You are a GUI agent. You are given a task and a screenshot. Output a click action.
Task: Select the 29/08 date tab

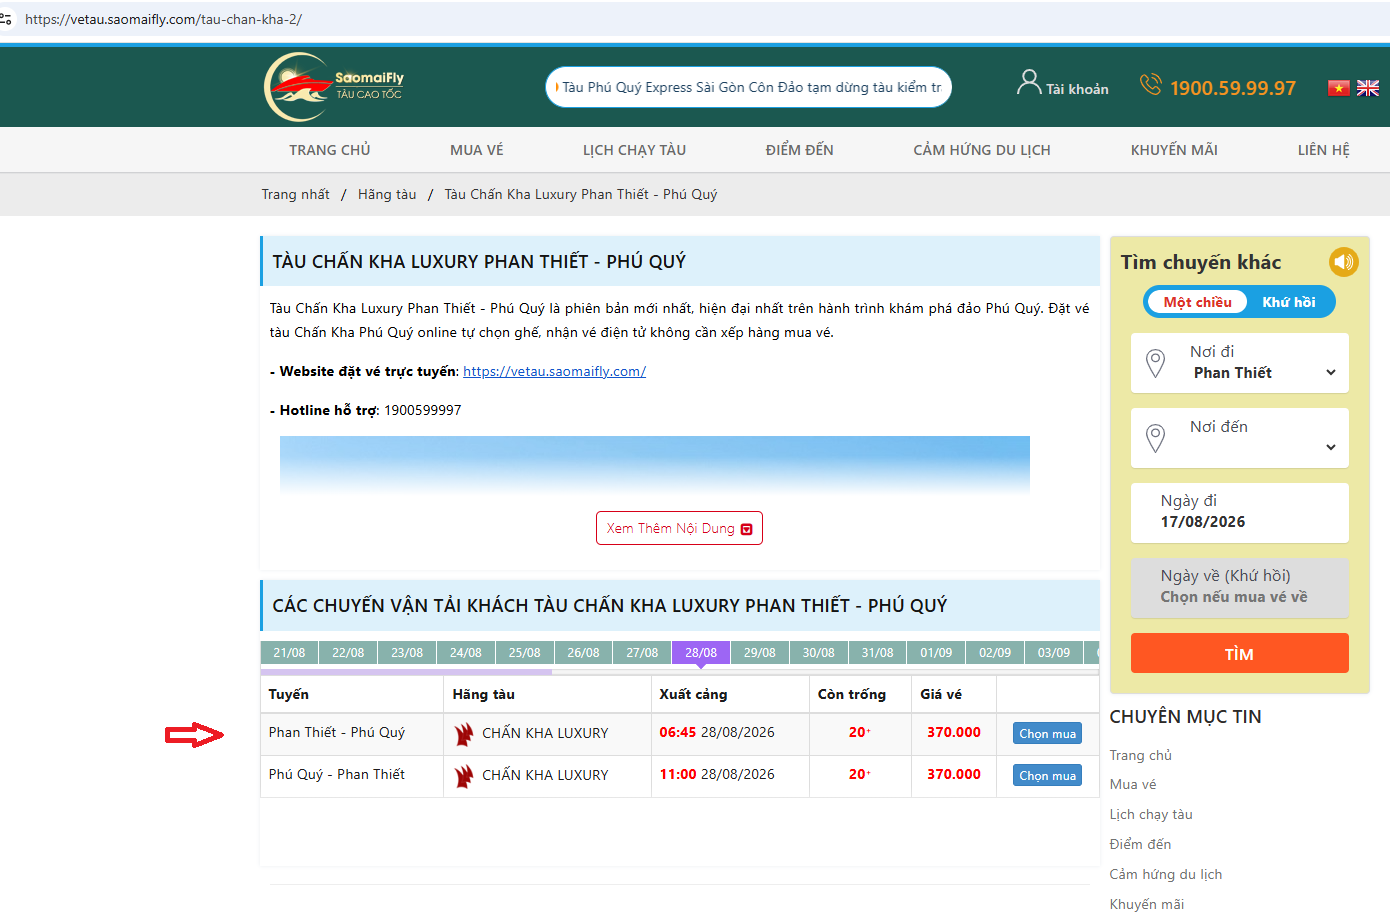pos(760,653)
